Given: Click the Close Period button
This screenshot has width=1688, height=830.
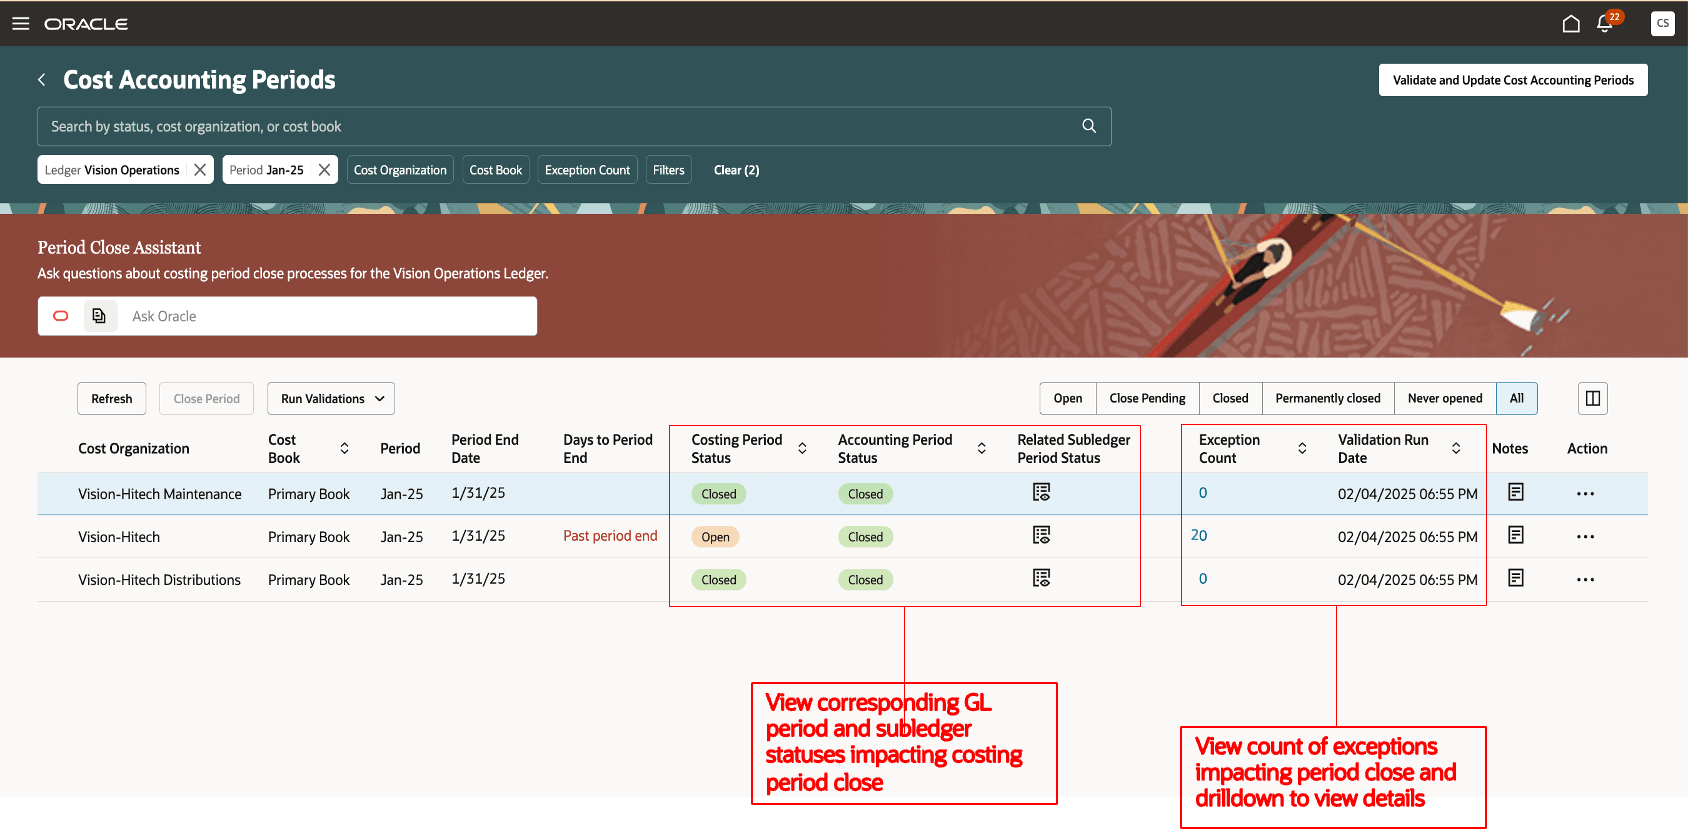Looking at the screenshot, I should pos(207,399).
